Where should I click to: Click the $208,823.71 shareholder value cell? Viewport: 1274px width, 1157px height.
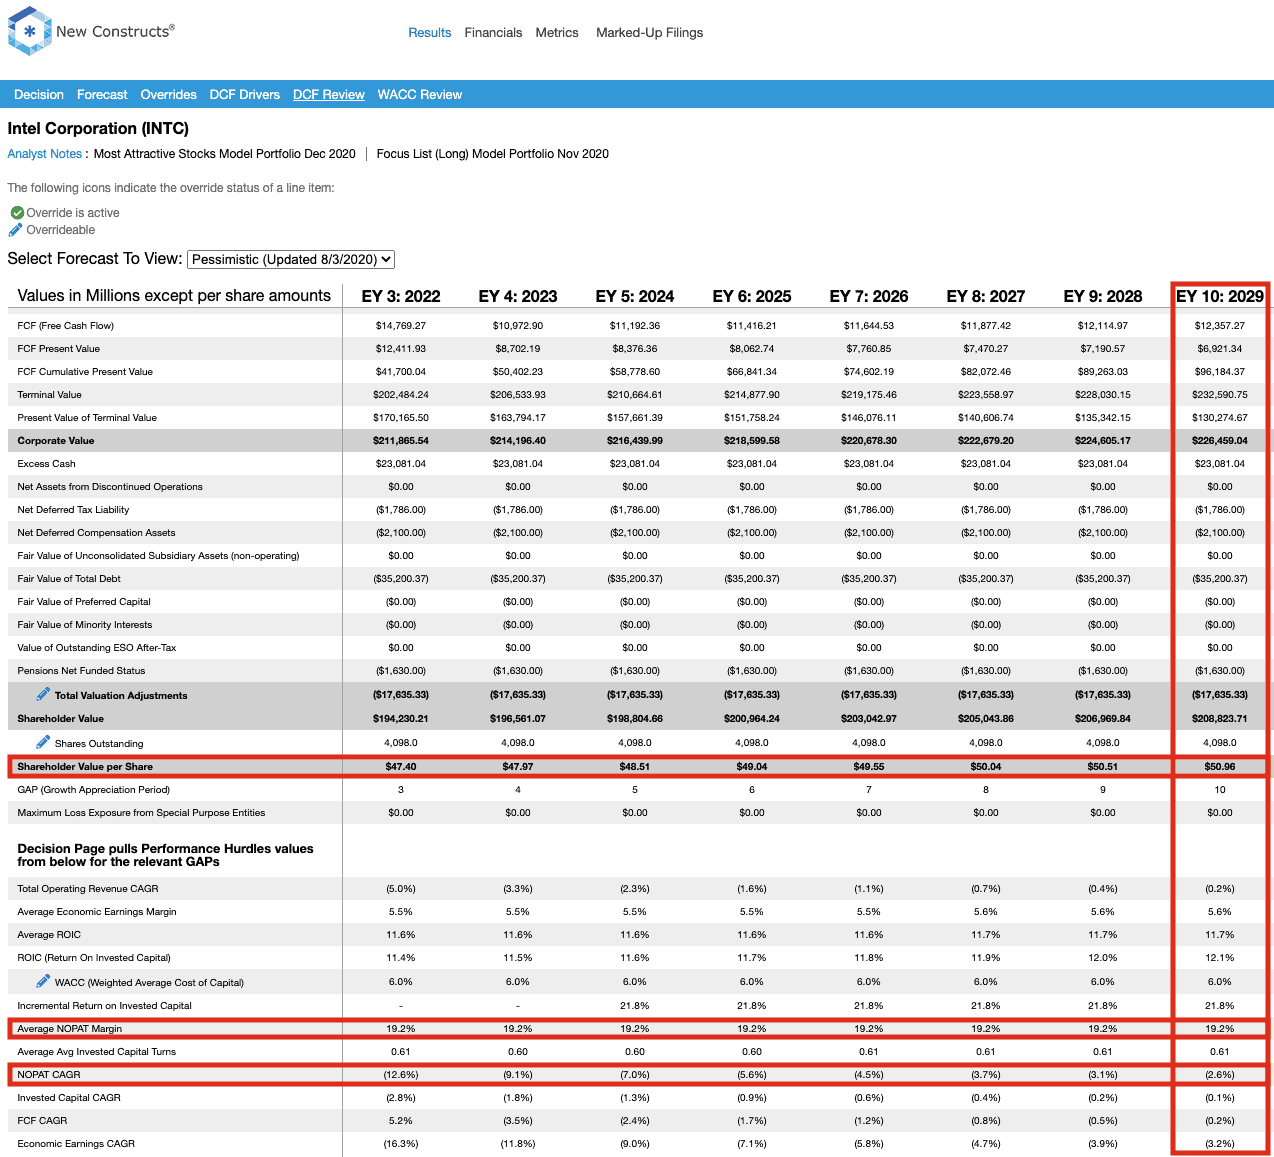click(x=1220, y=719)
